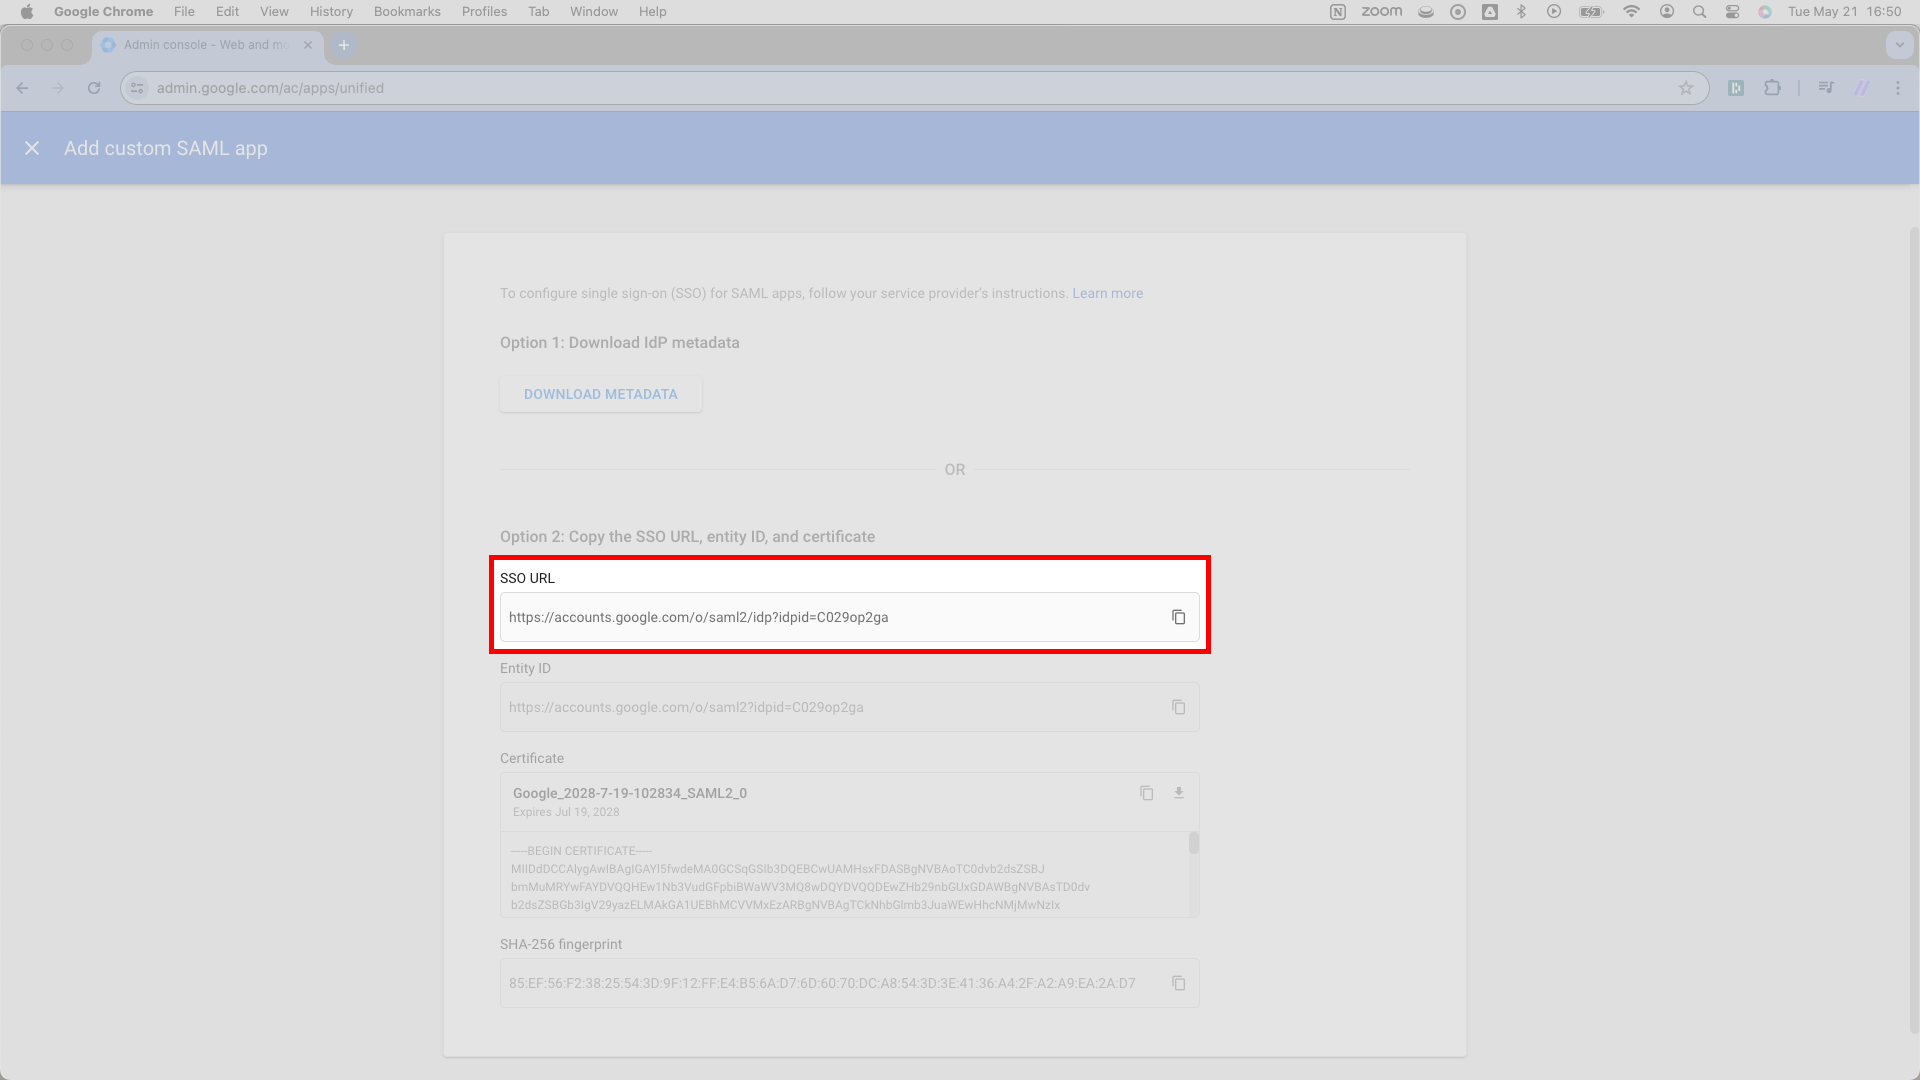1920x1080 pixels.
Task: Open Chrome extensions puzzle icon
Action: point(1772,88)
